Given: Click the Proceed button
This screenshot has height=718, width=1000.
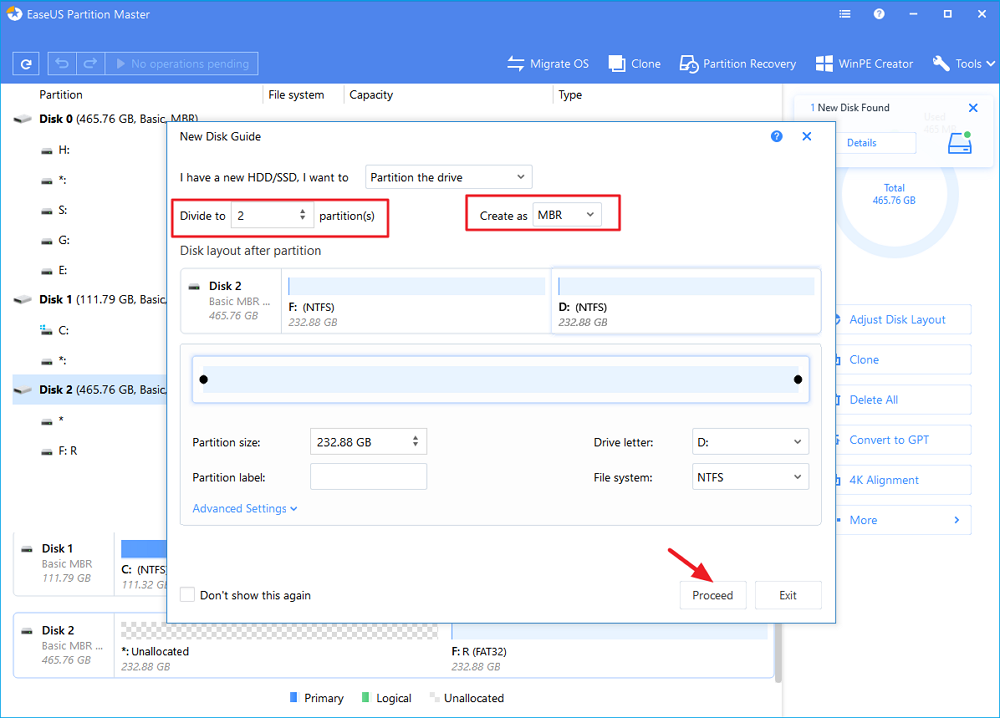Looking at the screenshot, I should (x=713, y=595).
